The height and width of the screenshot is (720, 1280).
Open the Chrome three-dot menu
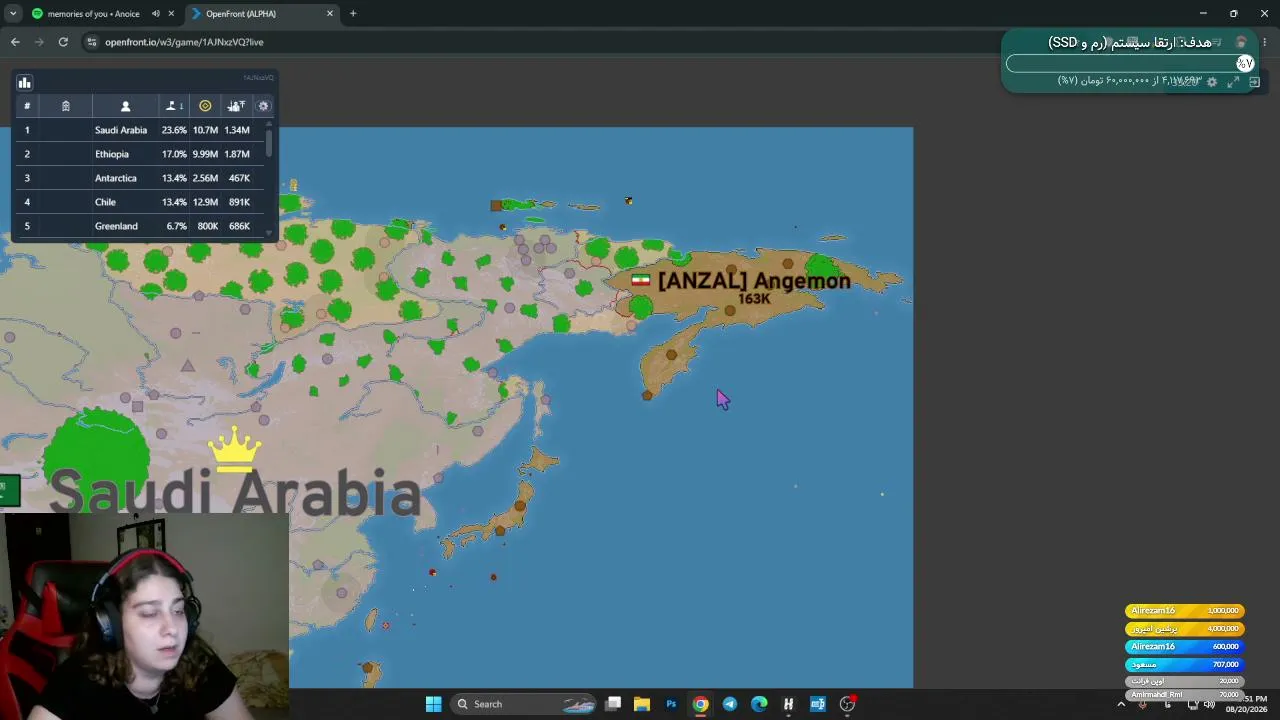[x=1264, y=42]
